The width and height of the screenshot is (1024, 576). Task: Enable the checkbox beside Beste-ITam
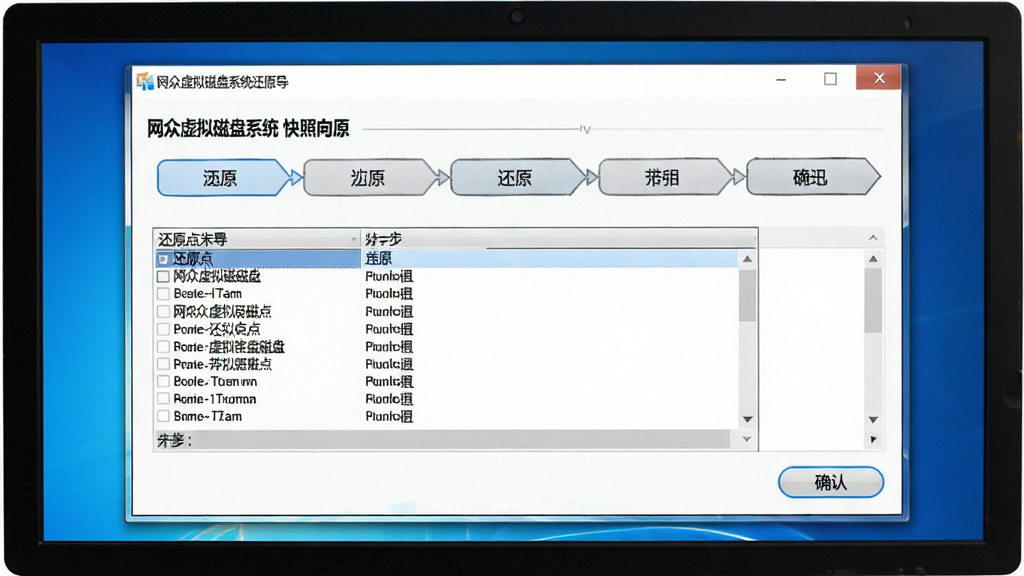(x=163, y=294)
